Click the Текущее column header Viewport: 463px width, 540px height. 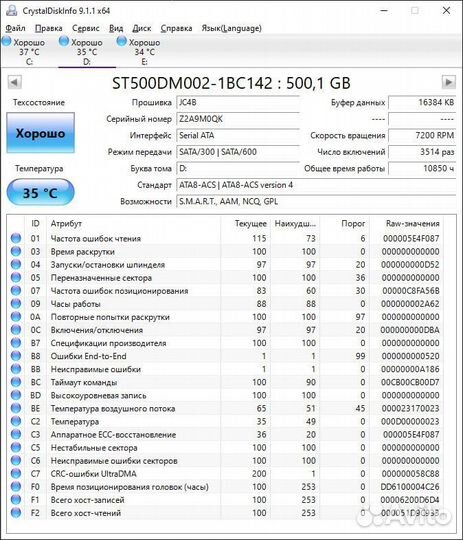[246, 224]
